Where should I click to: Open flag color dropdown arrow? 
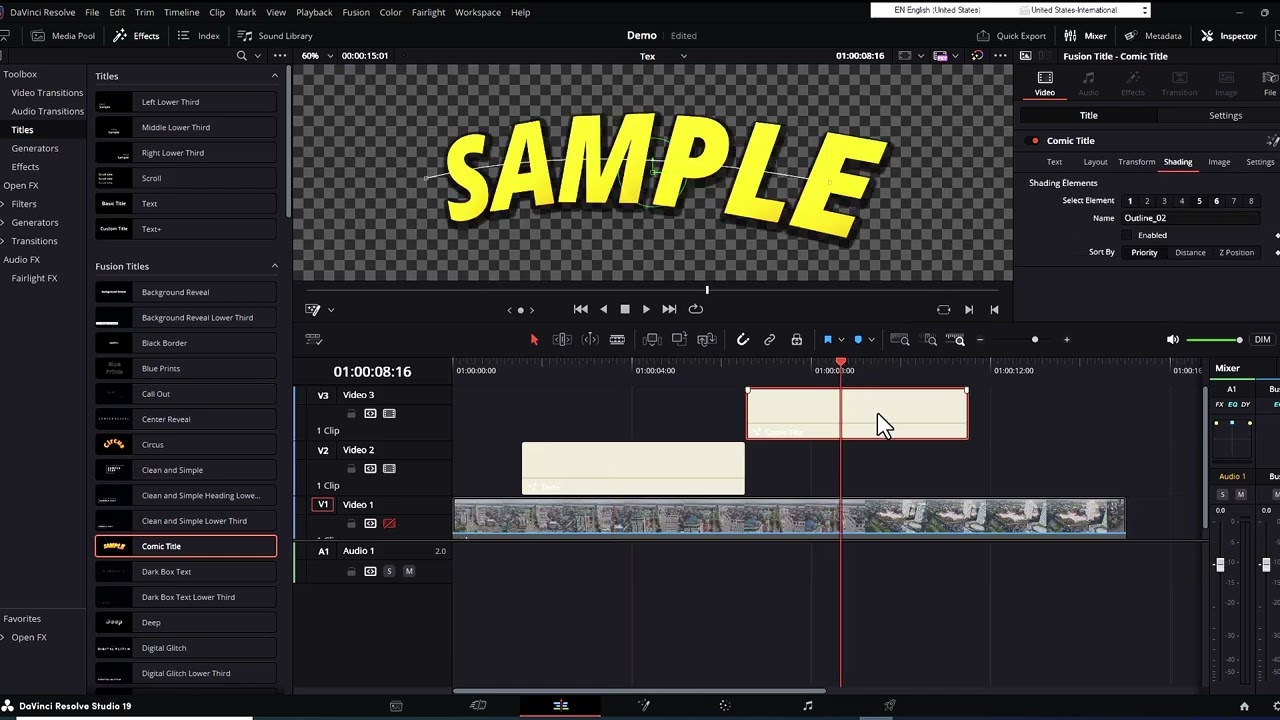tap(841, 340)
